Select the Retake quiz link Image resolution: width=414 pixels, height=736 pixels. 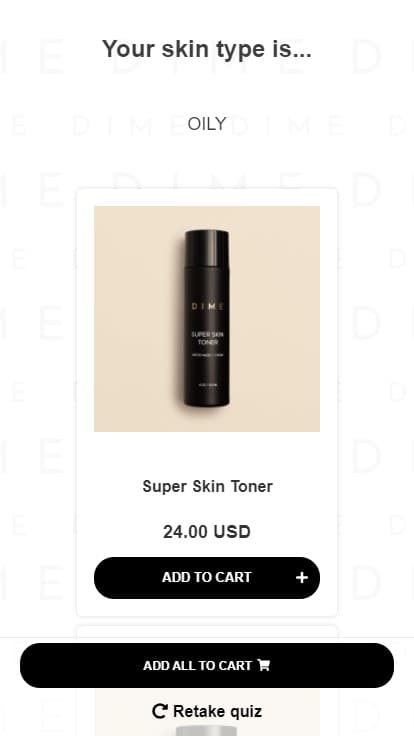207,711
